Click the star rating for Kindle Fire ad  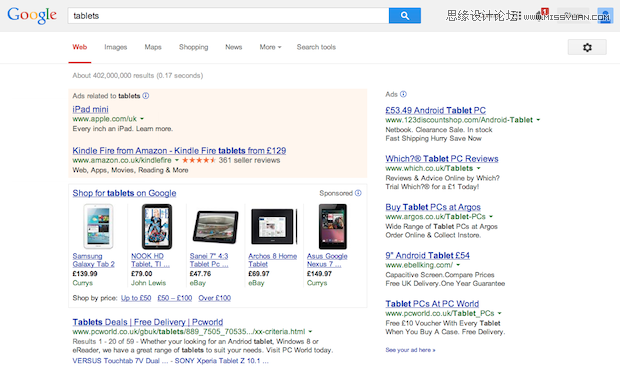pyautogui.click(x=198, y=160)
